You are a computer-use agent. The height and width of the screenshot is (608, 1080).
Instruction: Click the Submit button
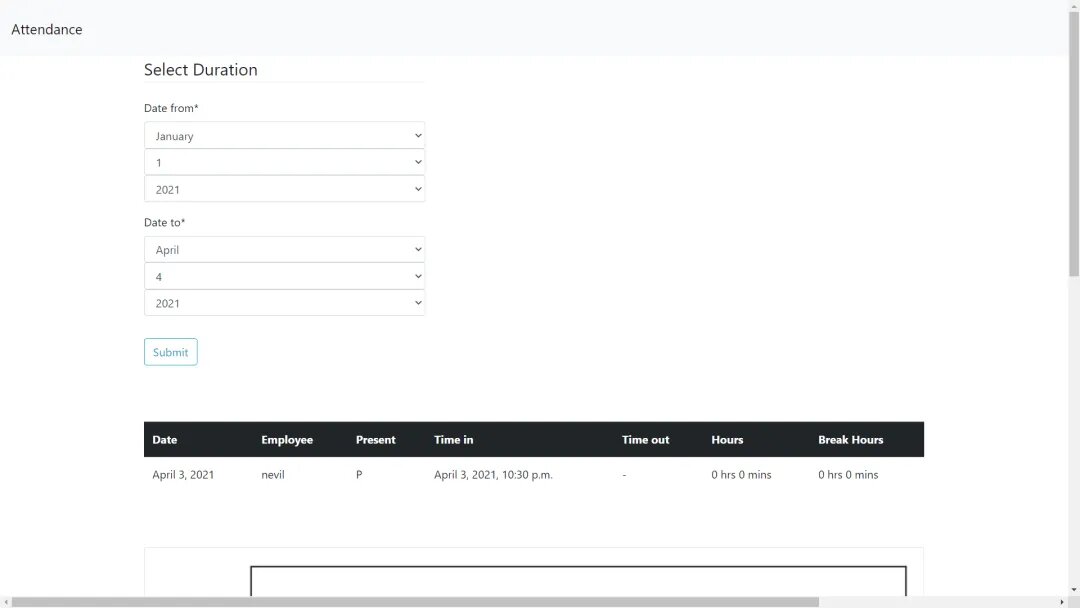coord(170,352)
